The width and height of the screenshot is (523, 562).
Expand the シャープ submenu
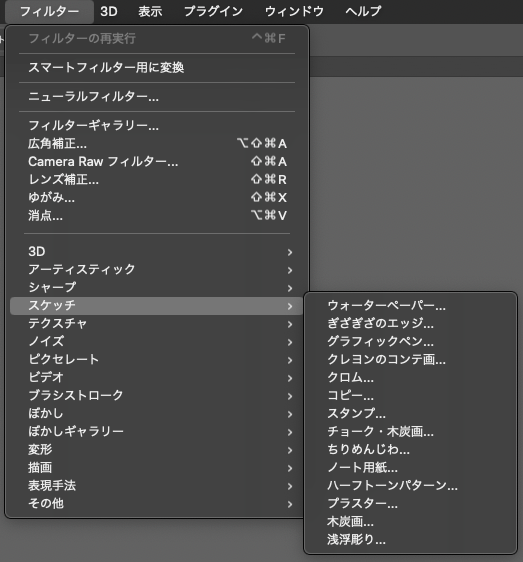tap(157, 287)
